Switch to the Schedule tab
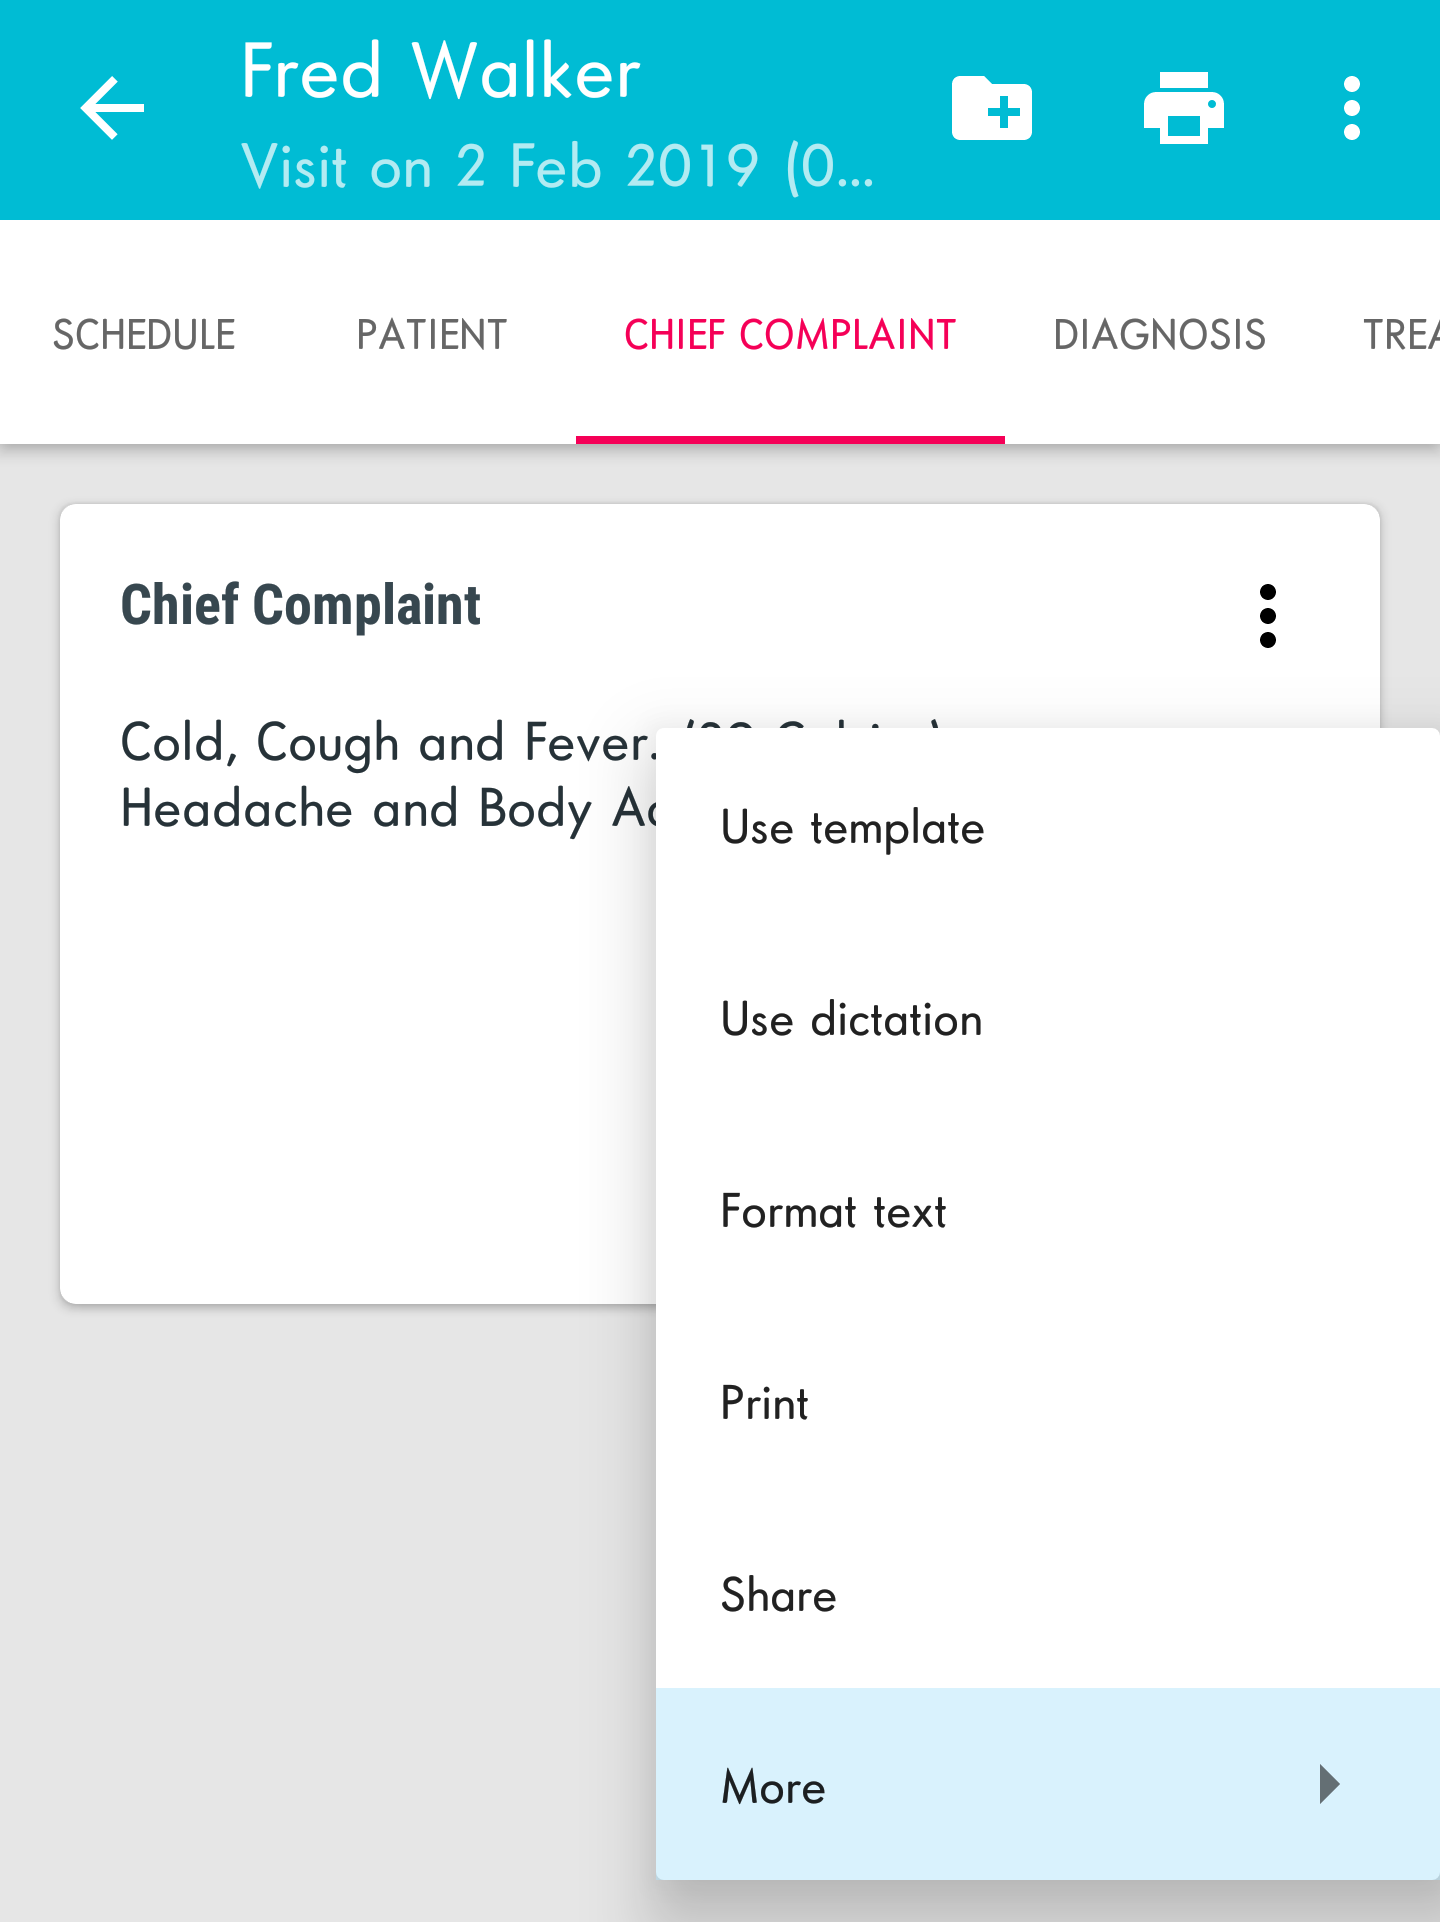 point(144,334)
